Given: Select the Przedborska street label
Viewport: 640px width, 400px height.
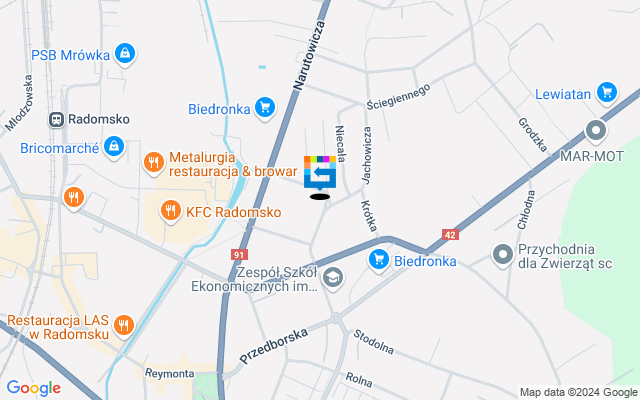Looking at the screenshot, I should click(273, 346).
